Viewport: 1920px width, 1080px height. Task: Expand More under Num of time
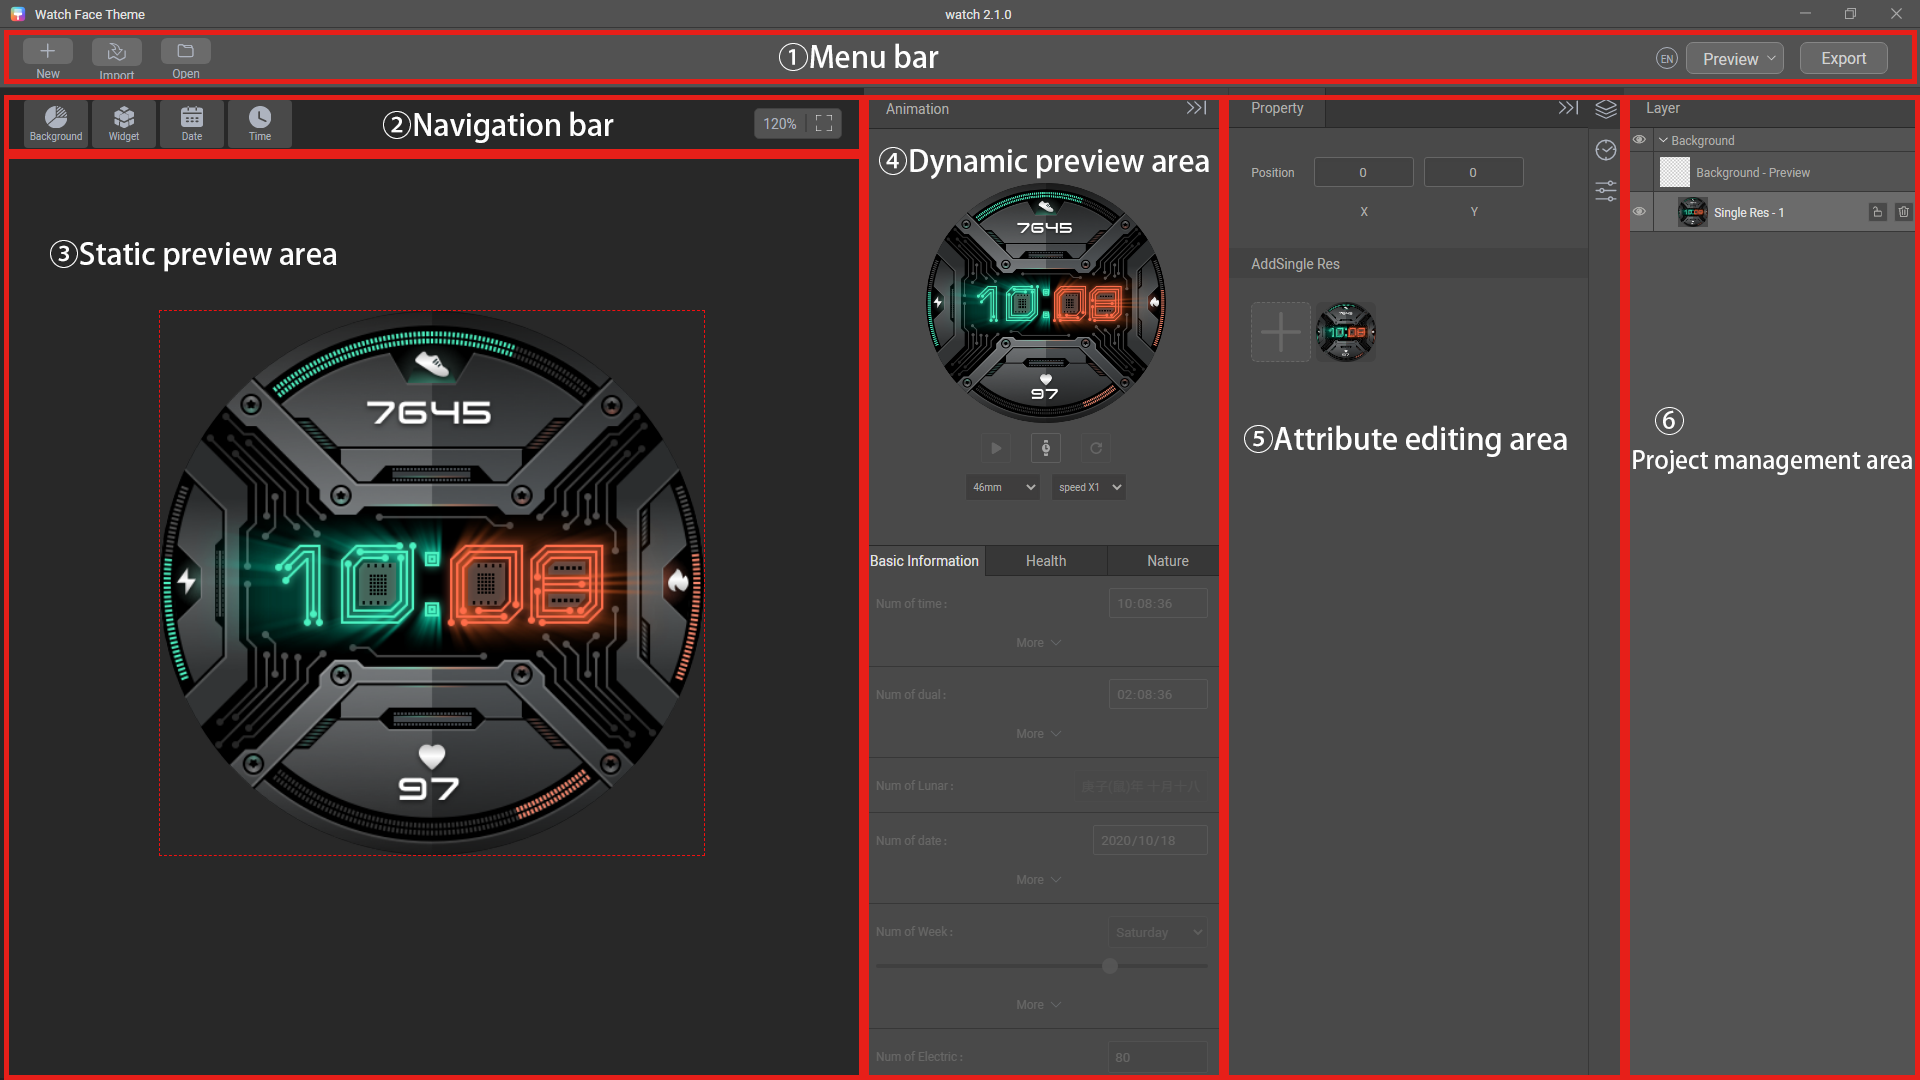pos(1038,643)
